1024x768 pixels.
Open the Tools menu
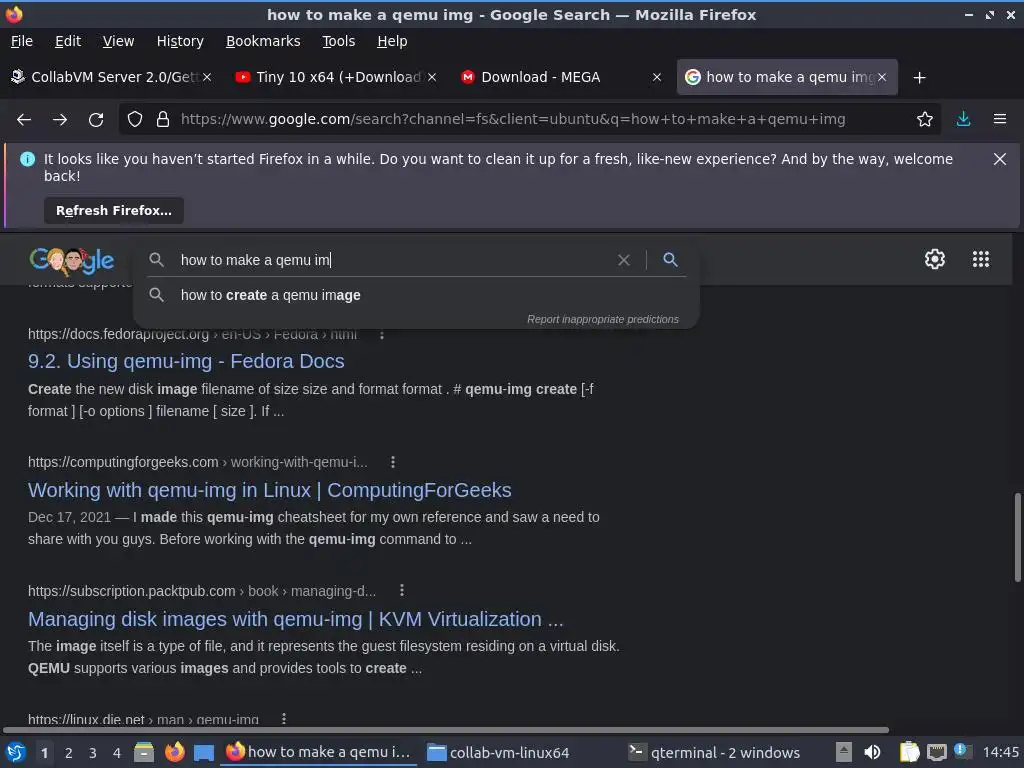tap(338, 41)
